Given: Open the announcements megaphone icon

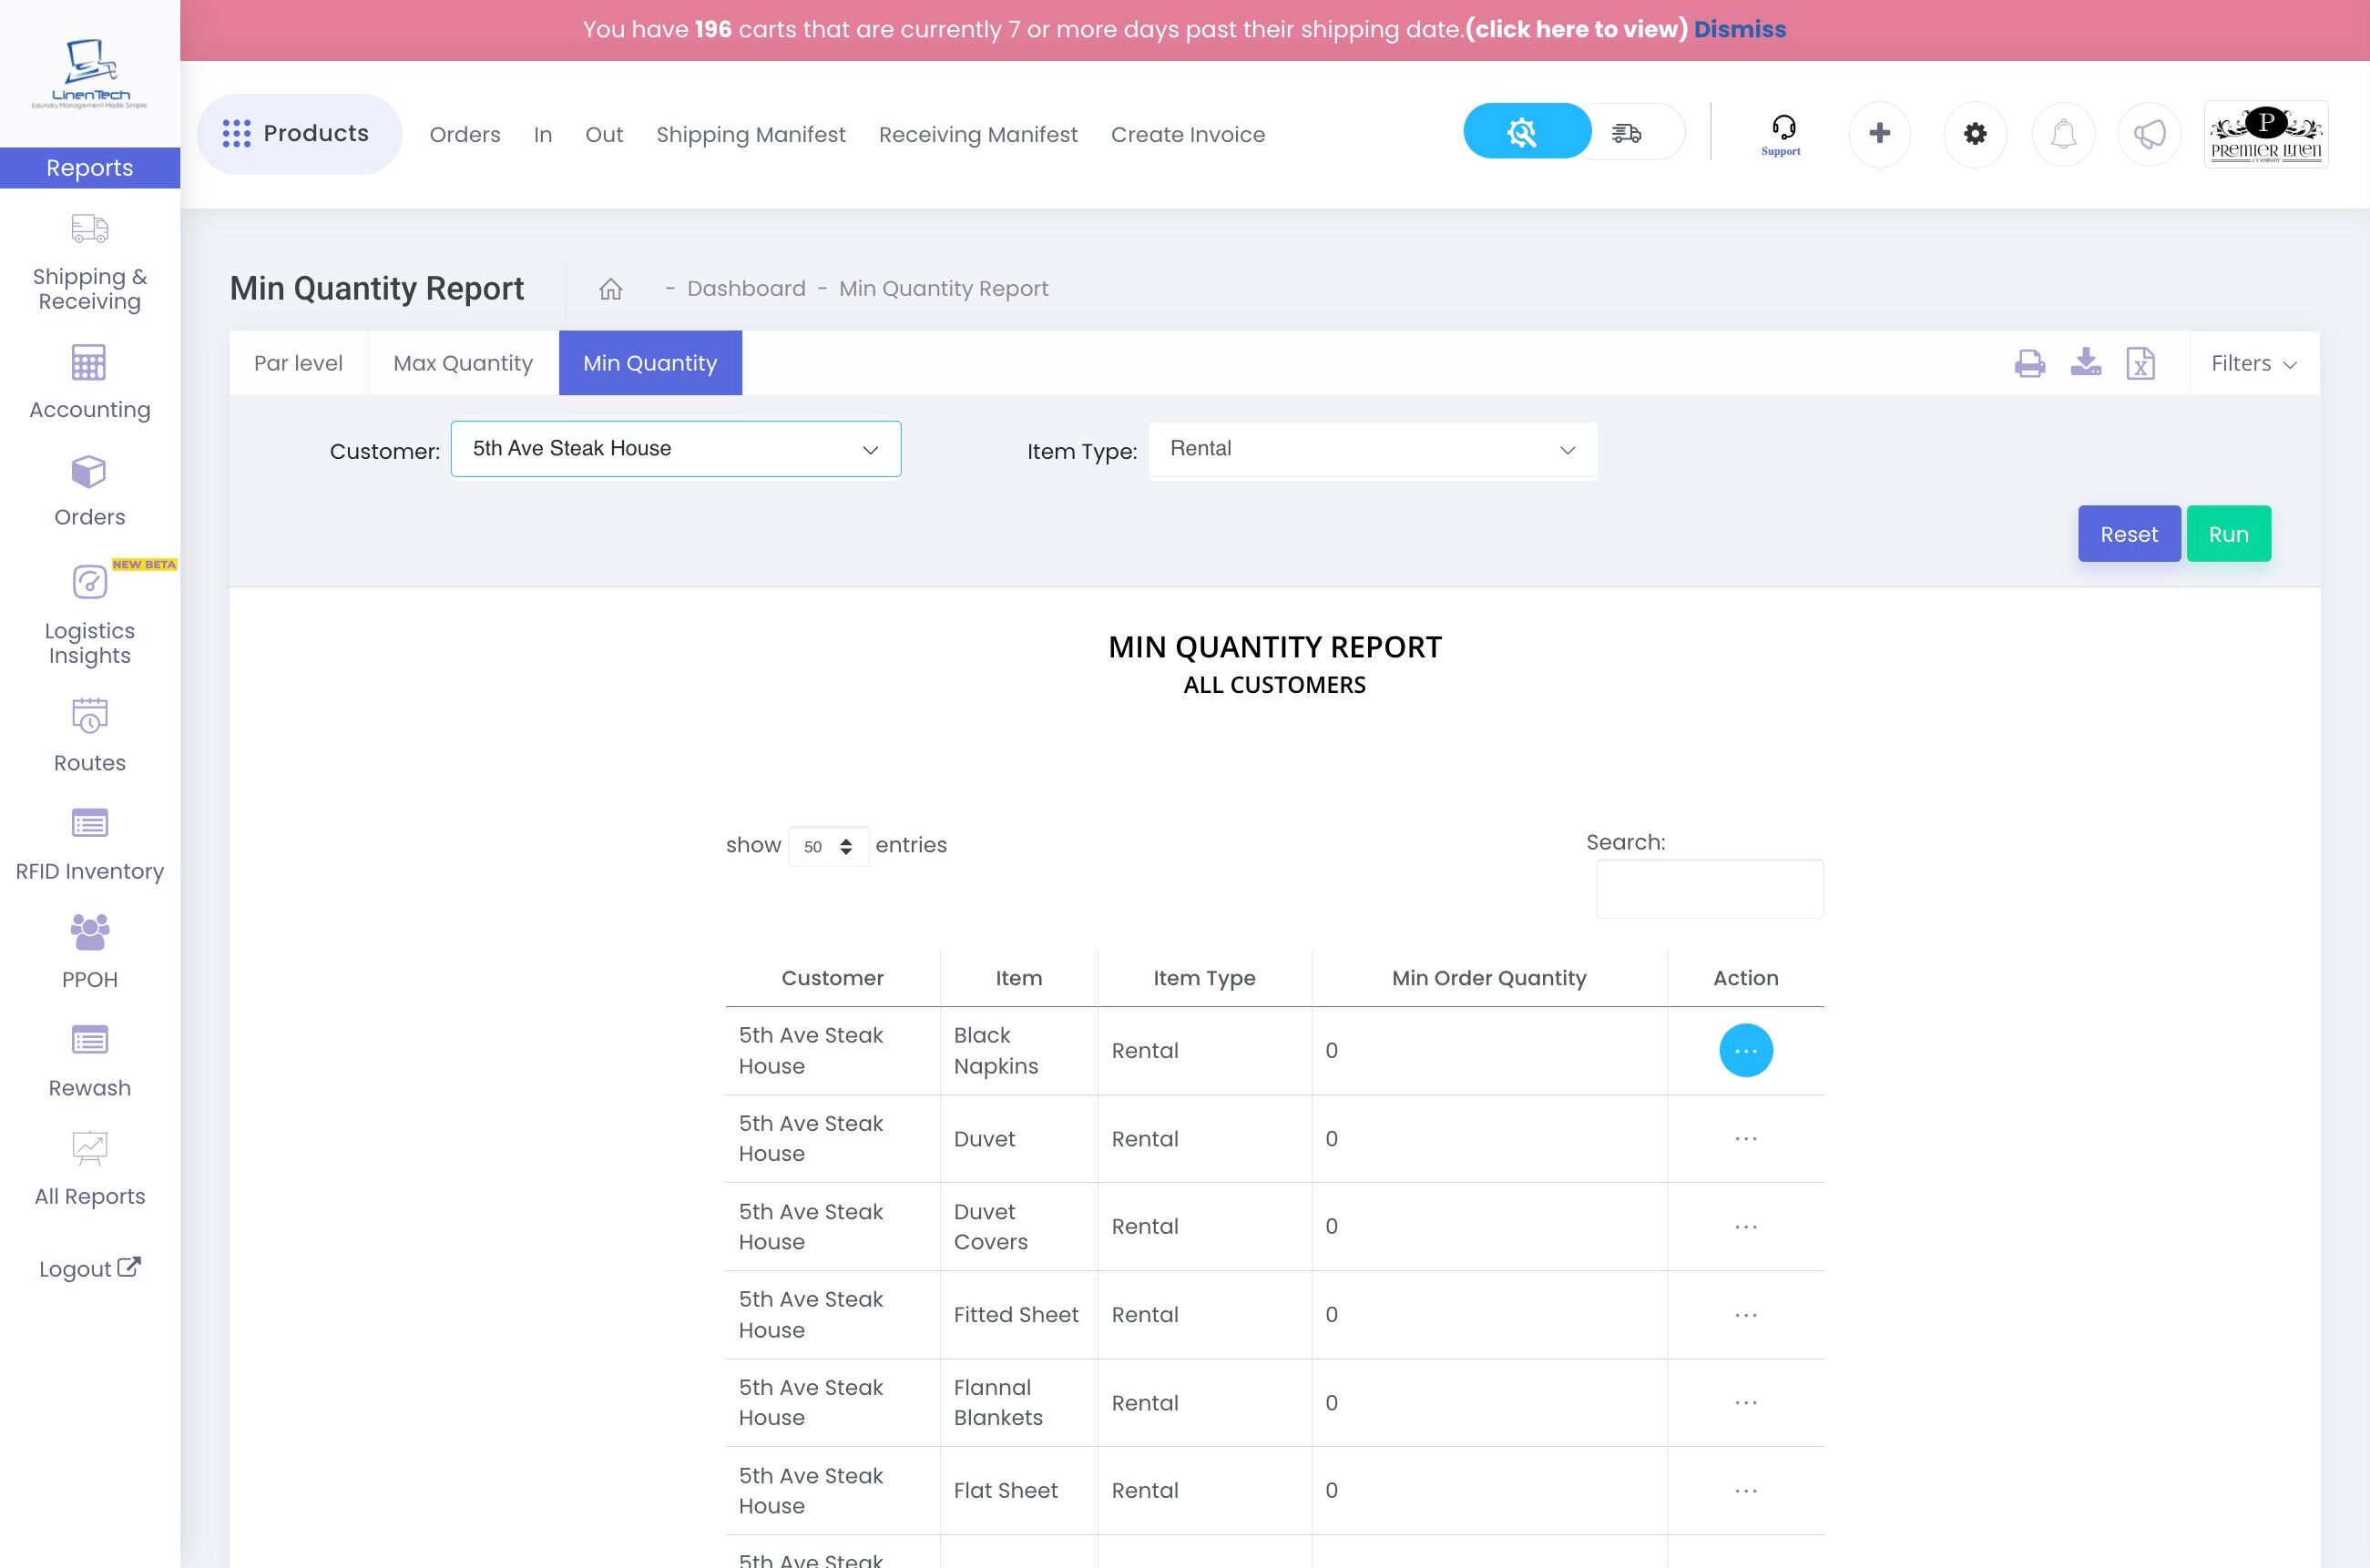Looking at the screenshot, I should pyautogui.click(x=2149, y=134).
